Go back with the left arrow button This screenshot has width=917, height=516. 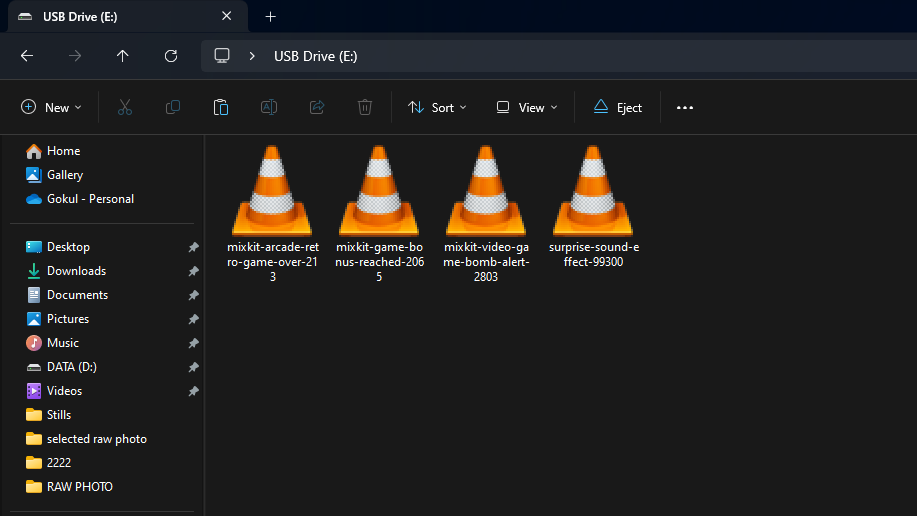tap(27, 56)
